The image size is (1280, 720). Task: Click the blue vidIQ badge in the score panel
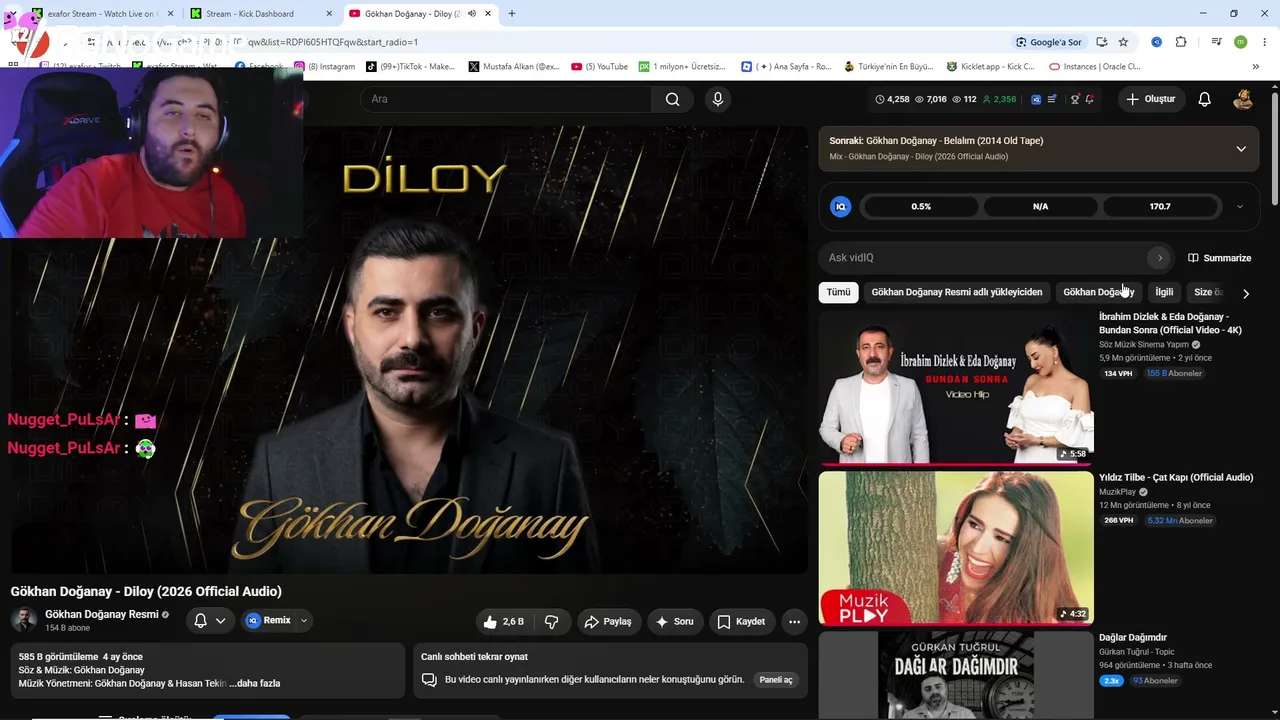pyautogui.click(x=841, y=206)
